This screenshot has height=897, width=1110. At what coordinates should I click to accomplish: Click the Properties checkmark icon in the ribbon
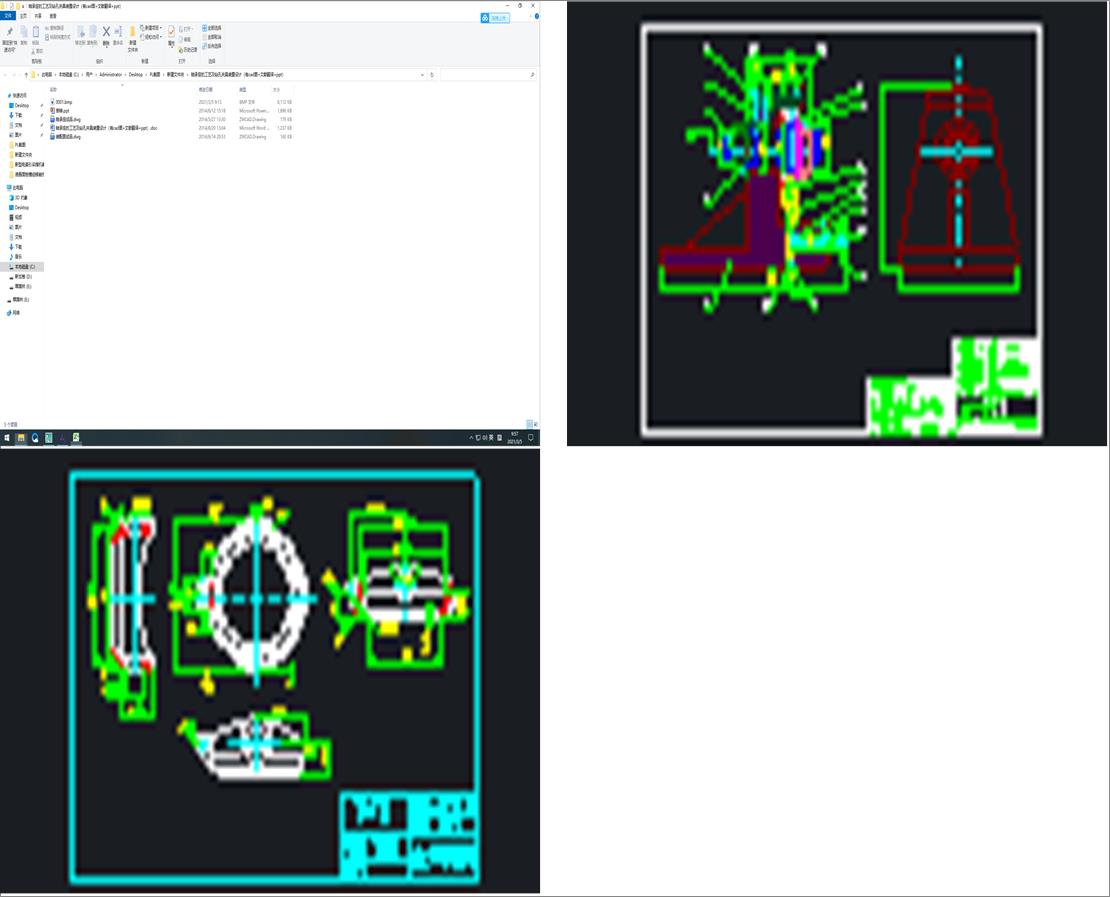point(171,32)
